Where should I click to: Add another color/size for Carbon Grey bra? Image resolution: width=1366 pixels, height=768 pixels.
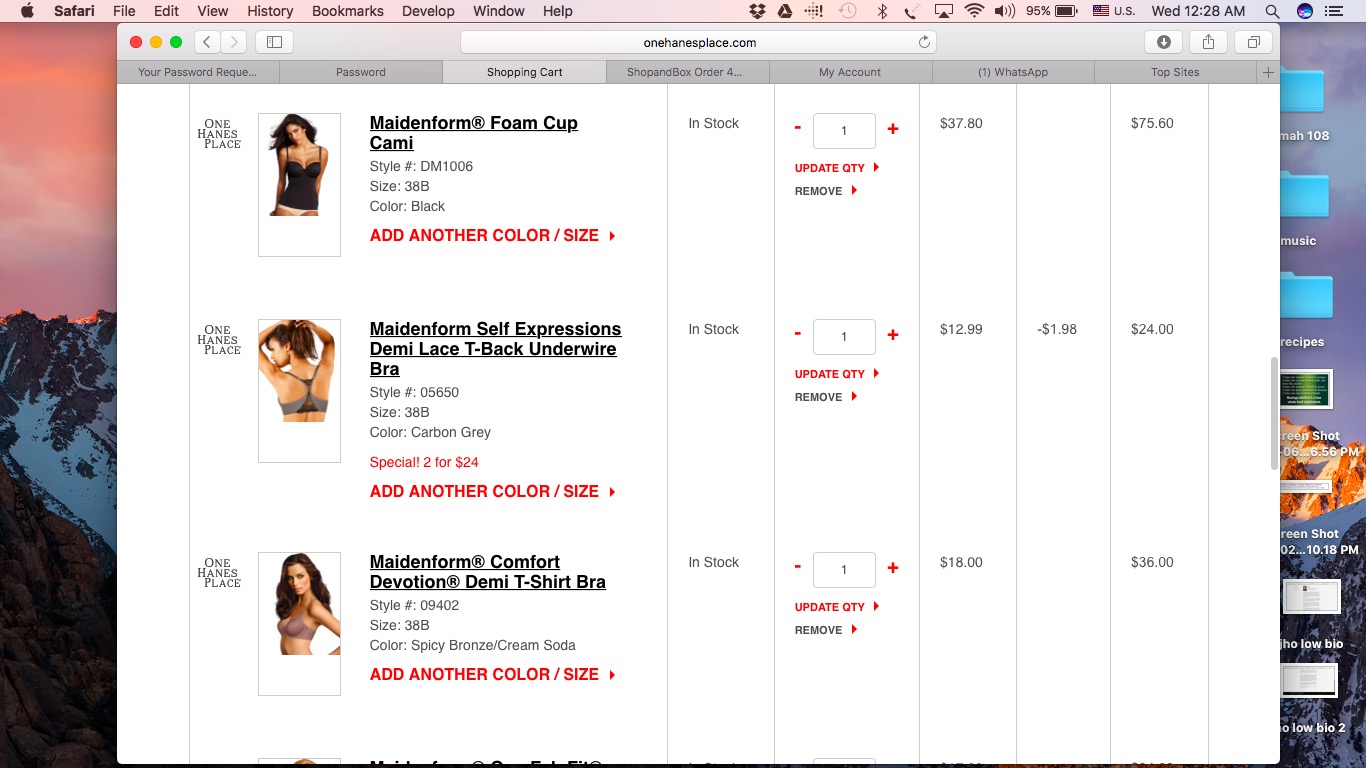tap(493, 492)
